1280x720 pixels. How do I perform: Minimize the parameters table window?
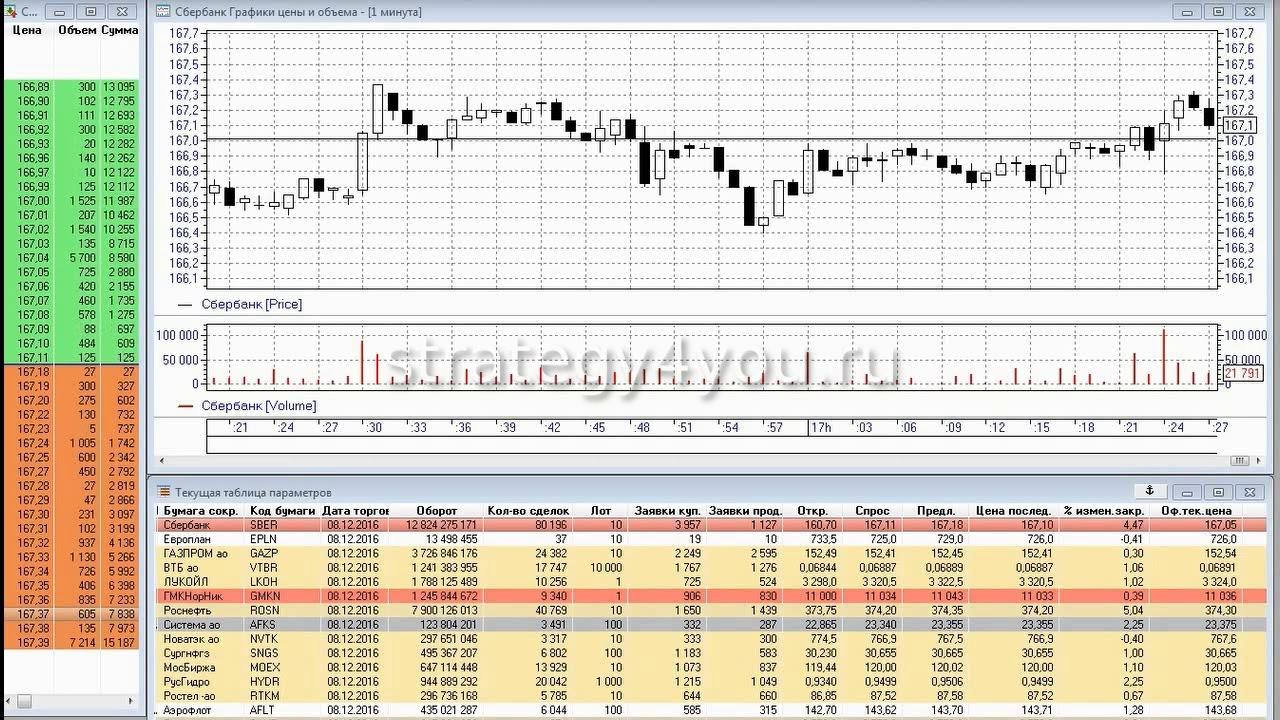(1189, 492)
